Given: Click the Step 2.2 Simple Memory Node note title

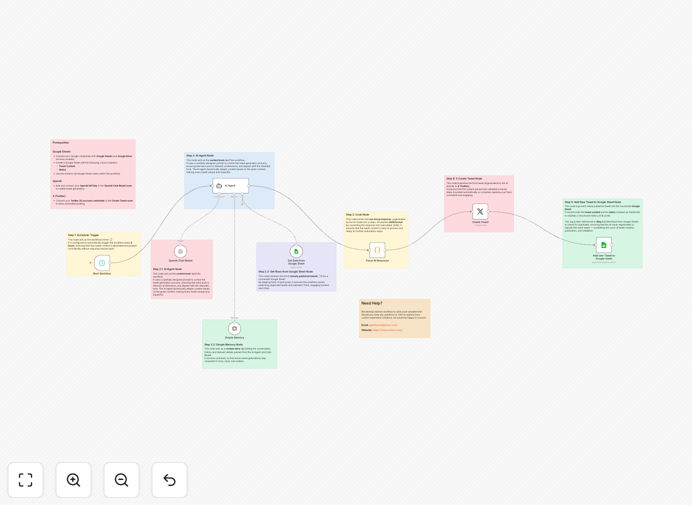Looking at the screenshot, I should [223, 344].
